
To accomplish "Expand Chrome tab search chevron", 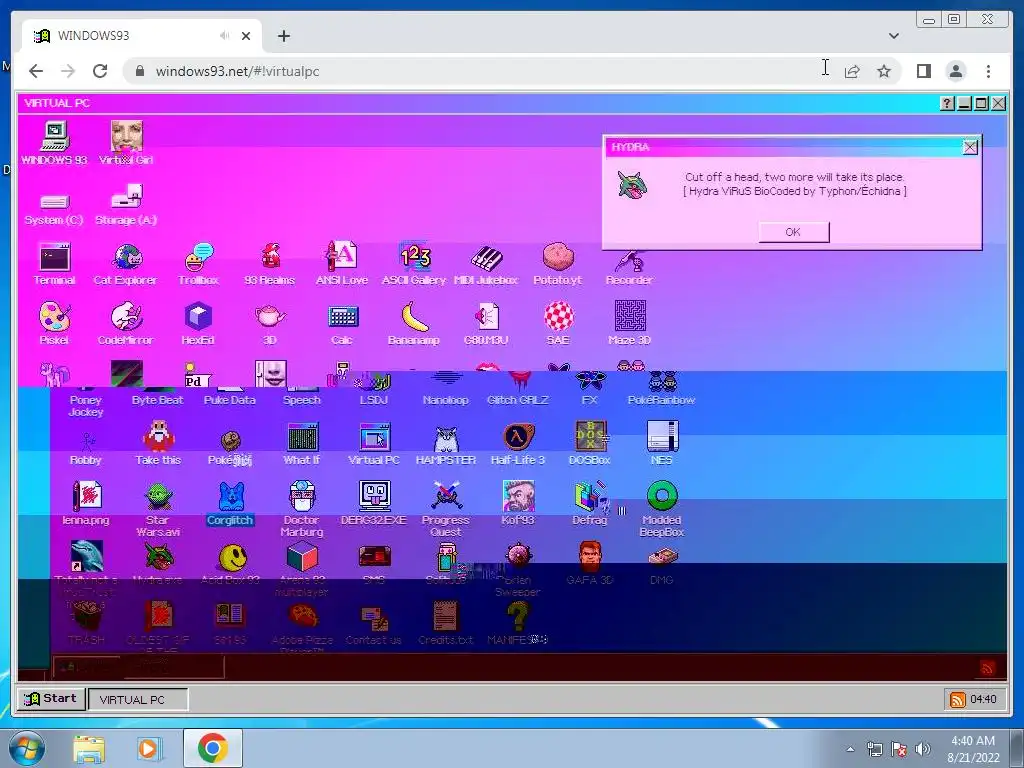I will [893, 36].
